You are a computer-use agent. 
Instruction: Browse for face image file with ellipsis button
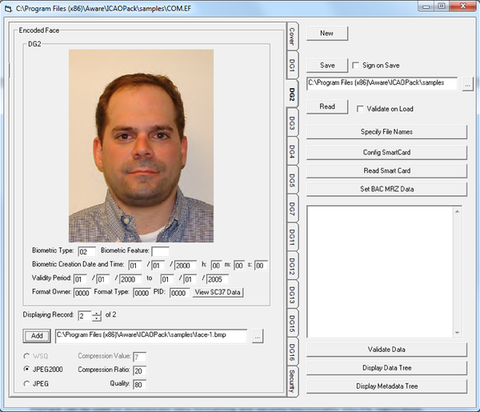click(x=257, y=336)
